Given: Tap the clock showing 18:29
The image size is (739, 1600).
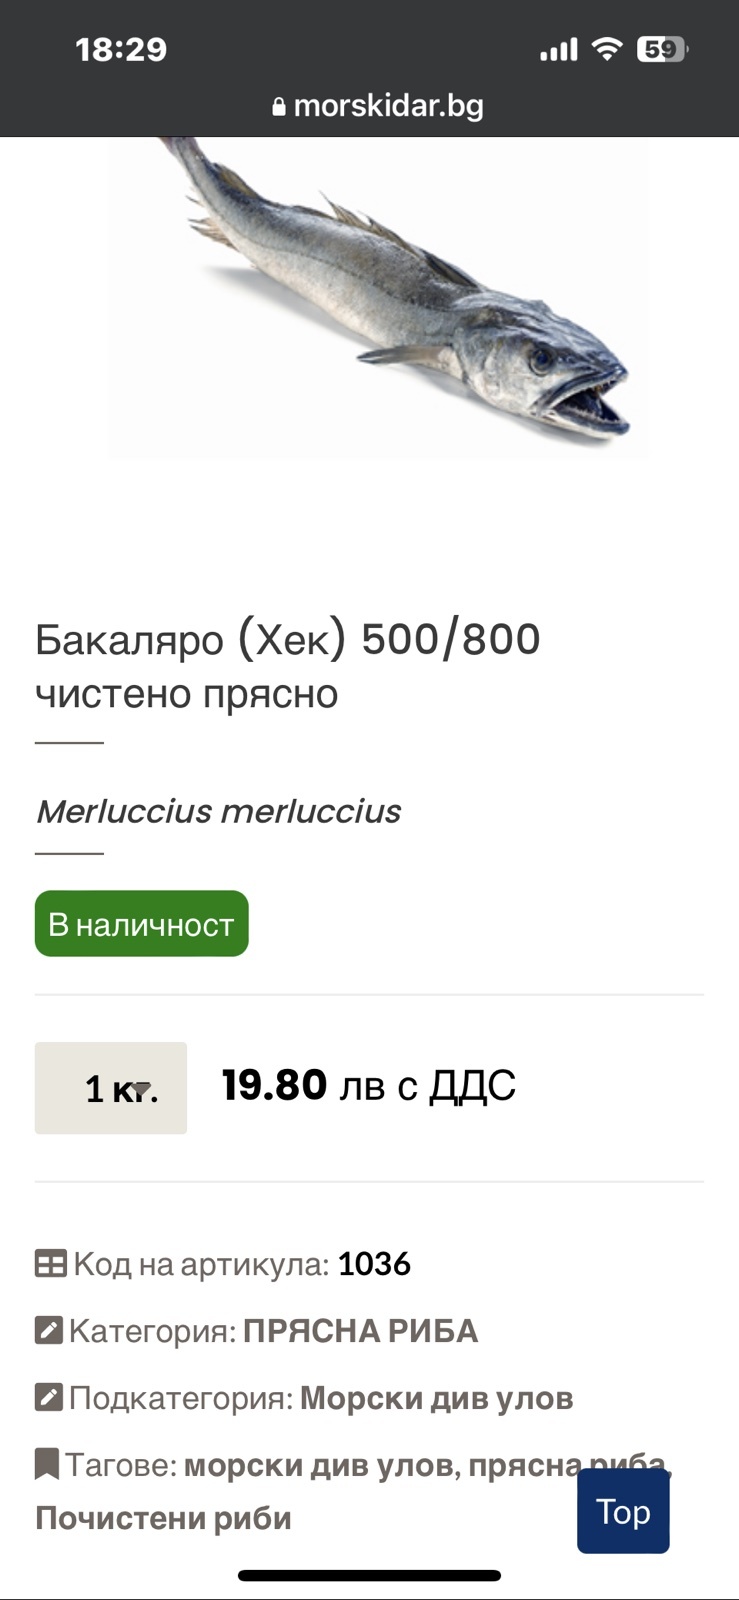Looking at the screenshot, I should coord(121,49).
